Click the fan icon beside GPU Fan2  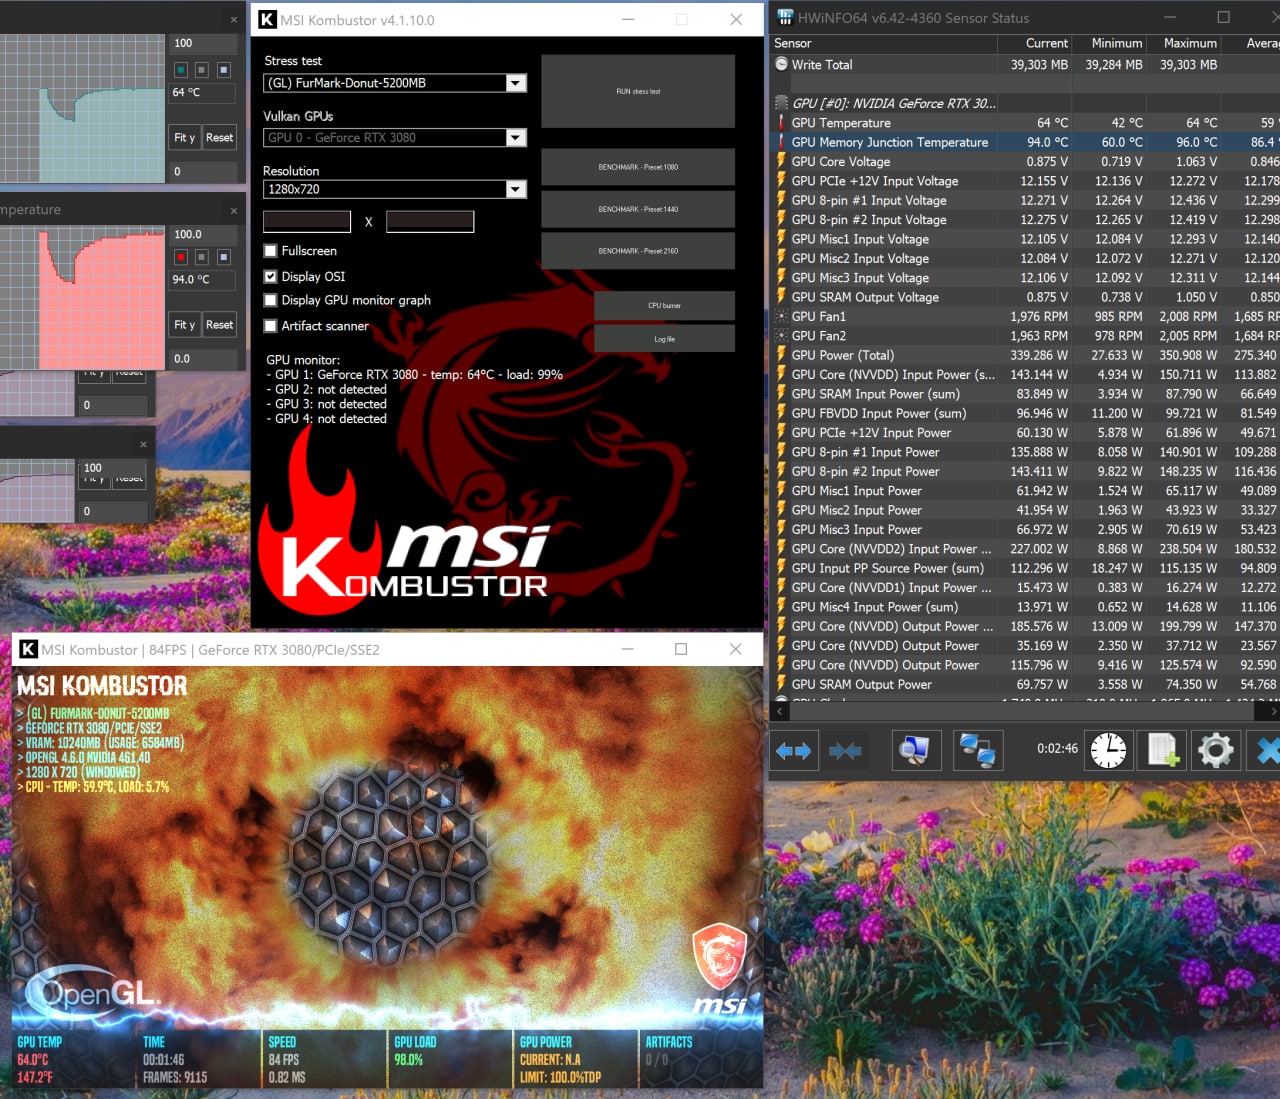click(x=781, y=336)
